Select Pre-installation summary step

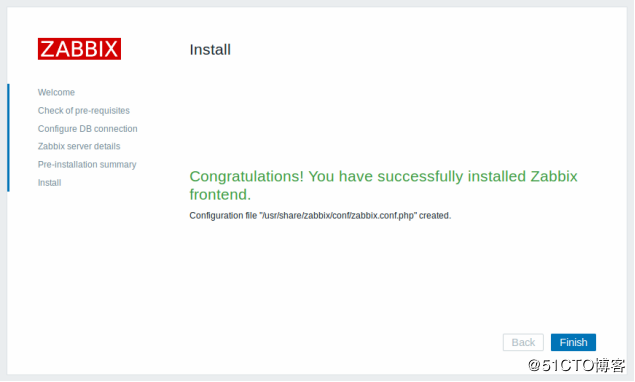pyautogui.click(x=87, y=164)
